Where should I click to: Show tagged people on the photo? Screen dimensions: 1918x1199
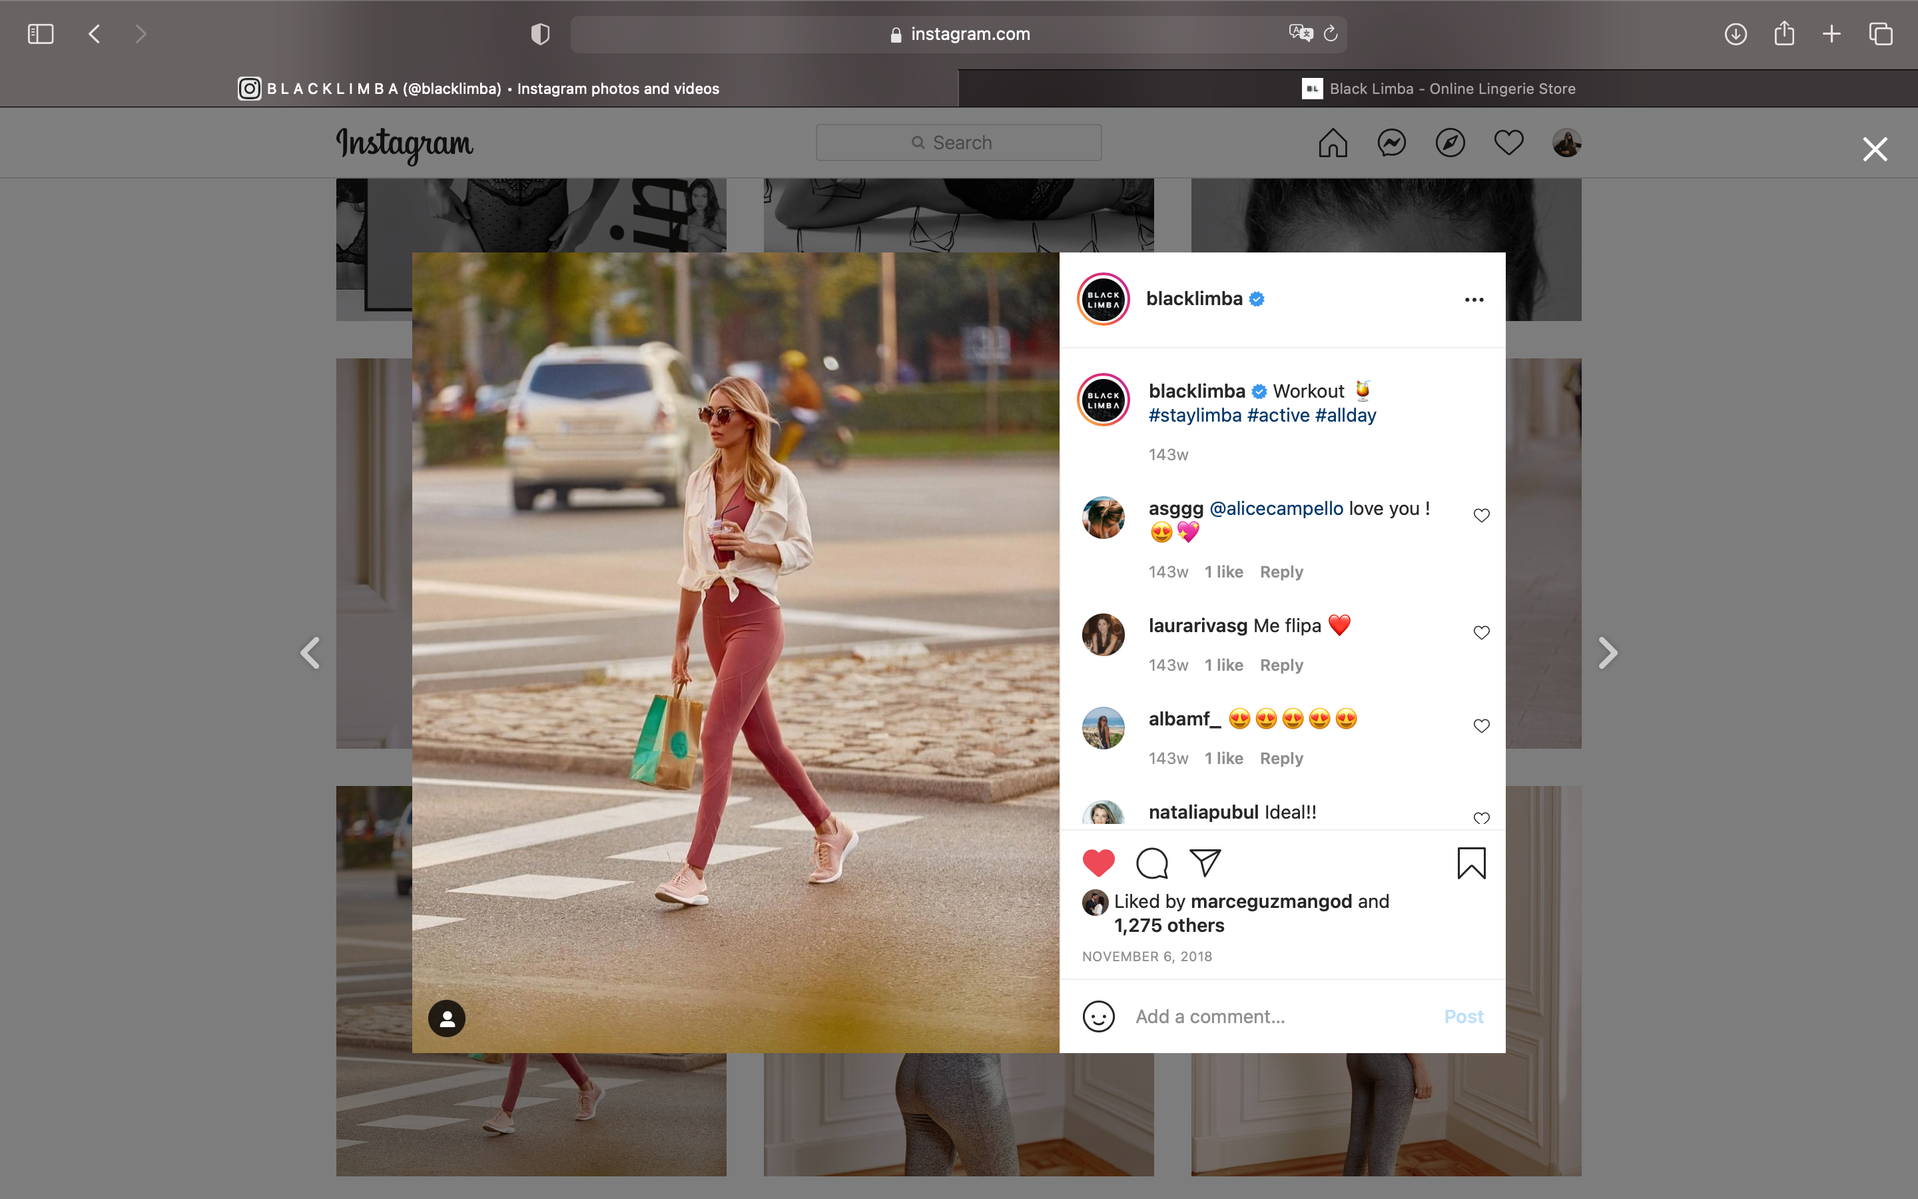click(x=447, y=1018)
